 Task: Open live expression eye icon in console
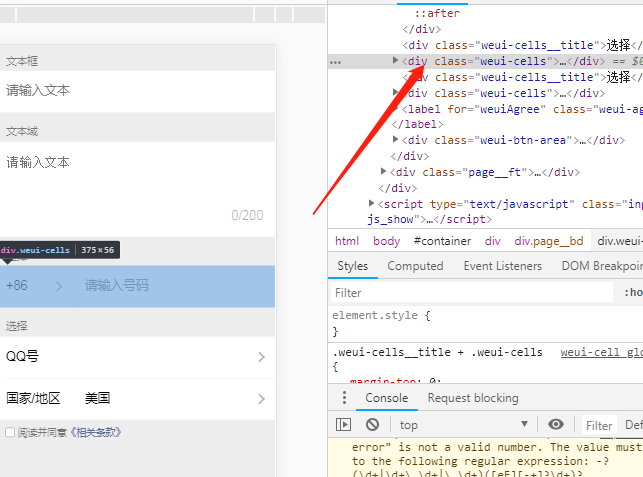(x=556, y=424)
